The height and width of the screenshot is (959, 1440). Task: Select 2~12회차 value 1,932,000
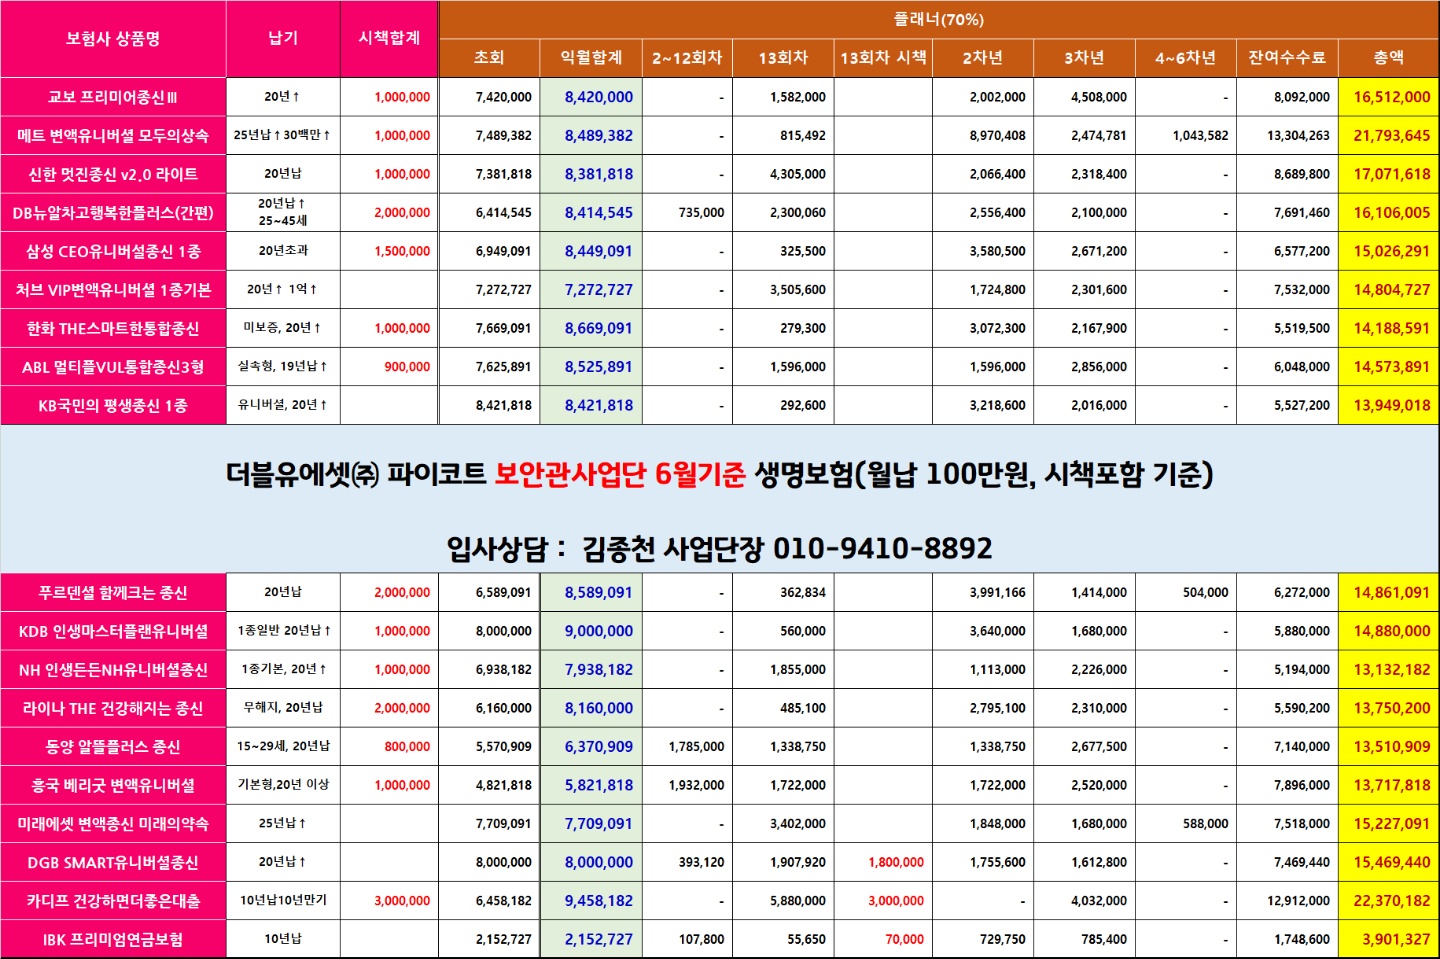696,785
